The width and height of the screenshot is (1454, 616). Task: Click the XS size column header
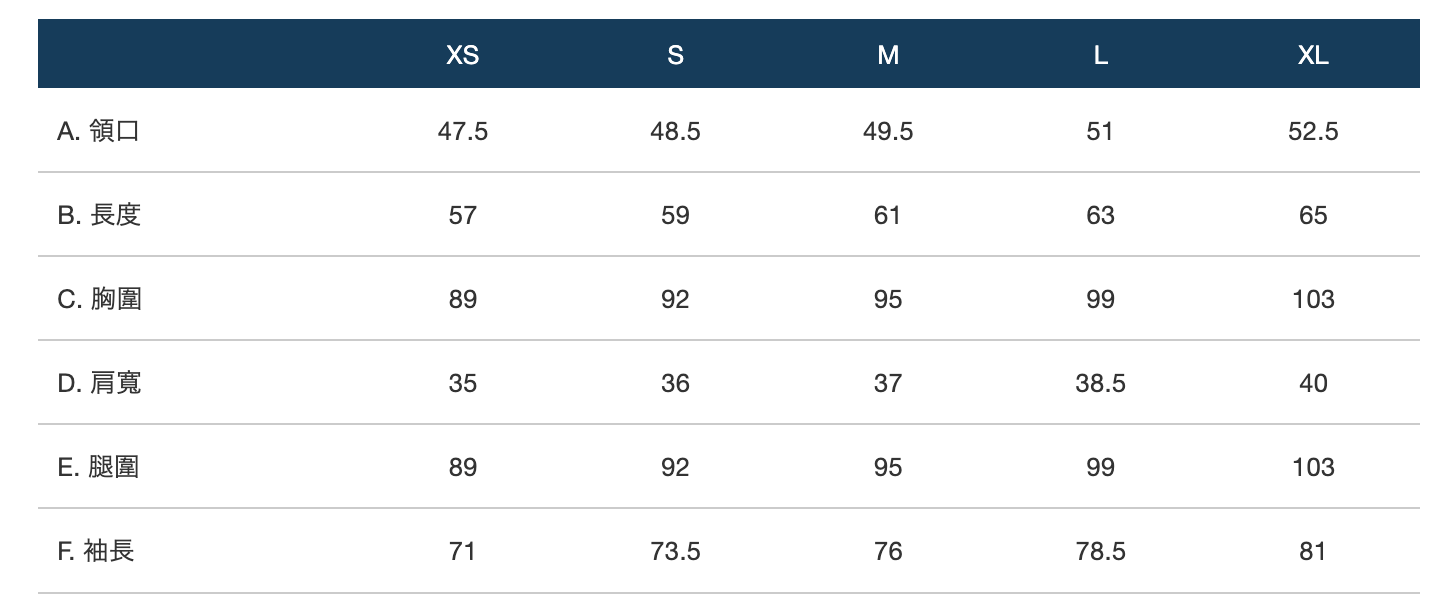tap(462, 56)
